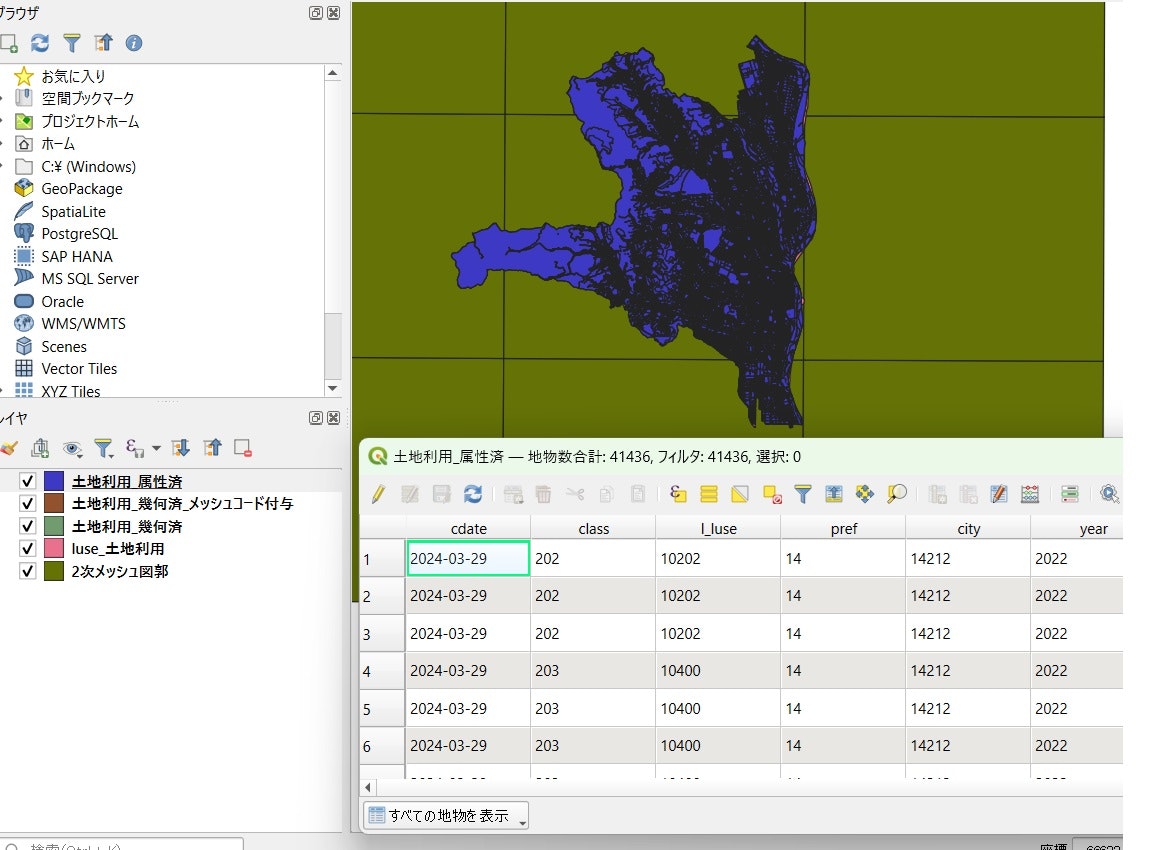Image resolution: width=1152 pixels, height=850 pixels.
Task: Reload the attribute table
Action: click(473, 494)
